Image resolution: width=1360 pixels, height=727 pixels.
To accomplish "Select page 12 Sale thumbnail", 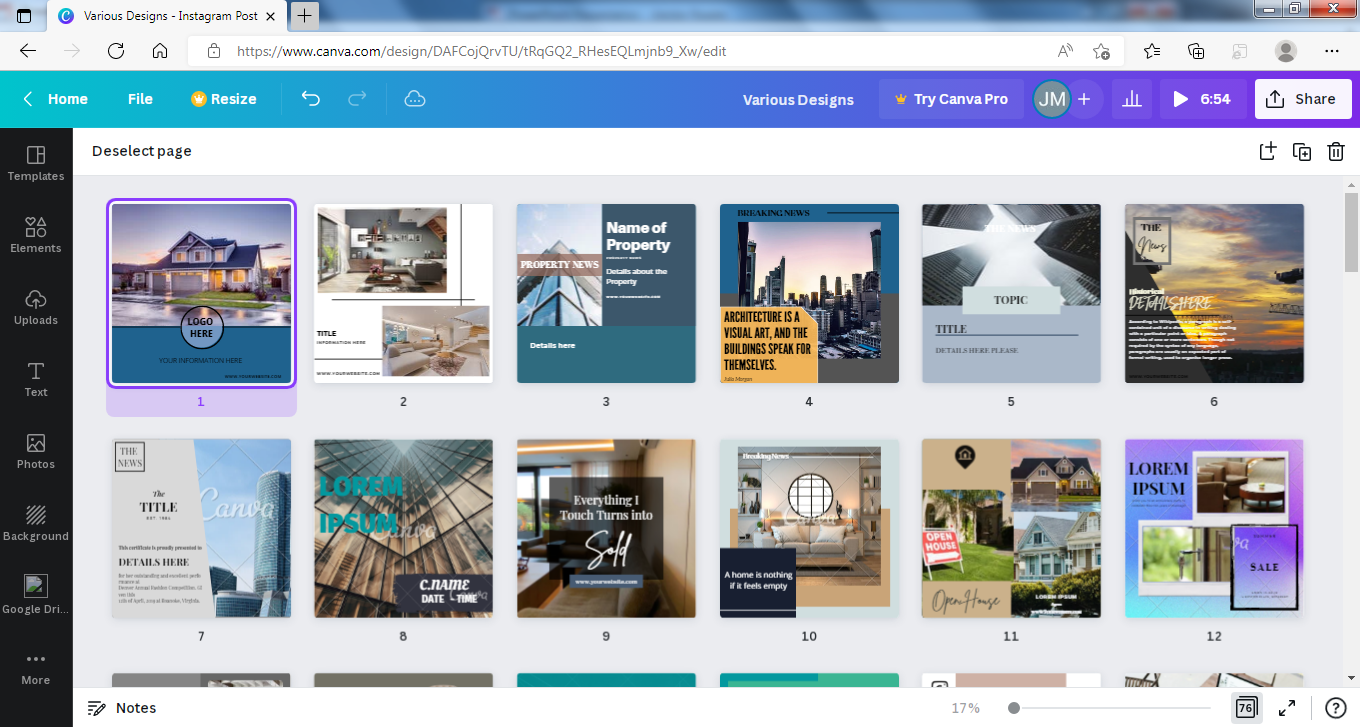I will coord(1214,528).
